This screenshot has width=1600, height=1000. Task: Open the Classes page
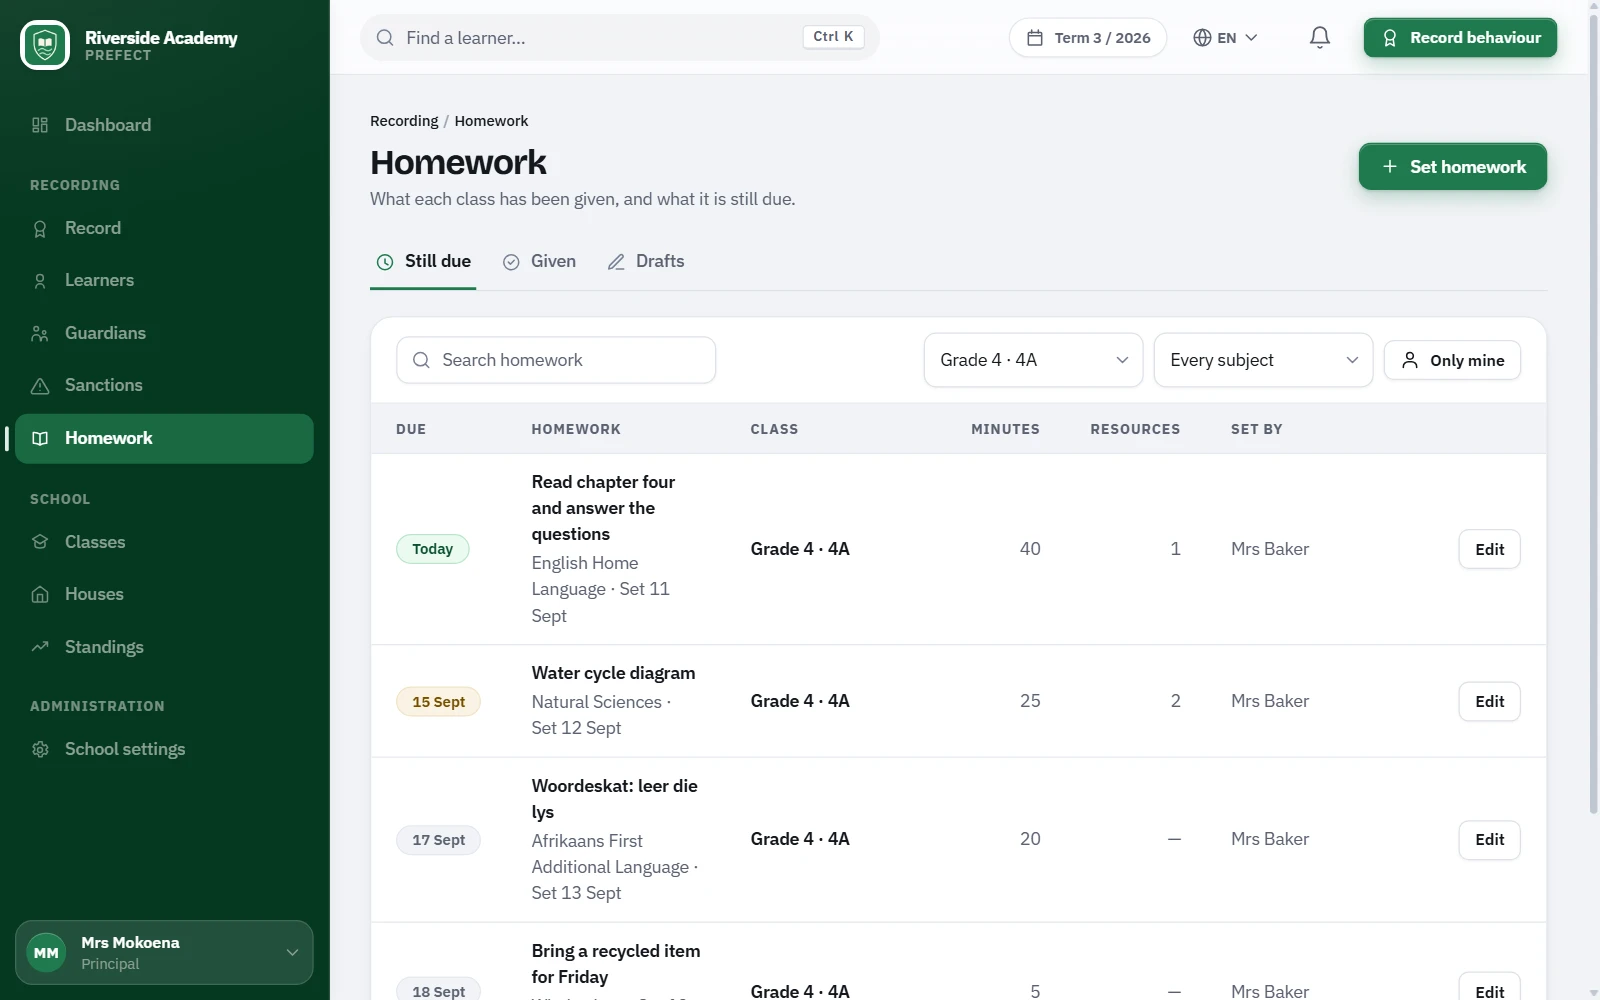164,542
